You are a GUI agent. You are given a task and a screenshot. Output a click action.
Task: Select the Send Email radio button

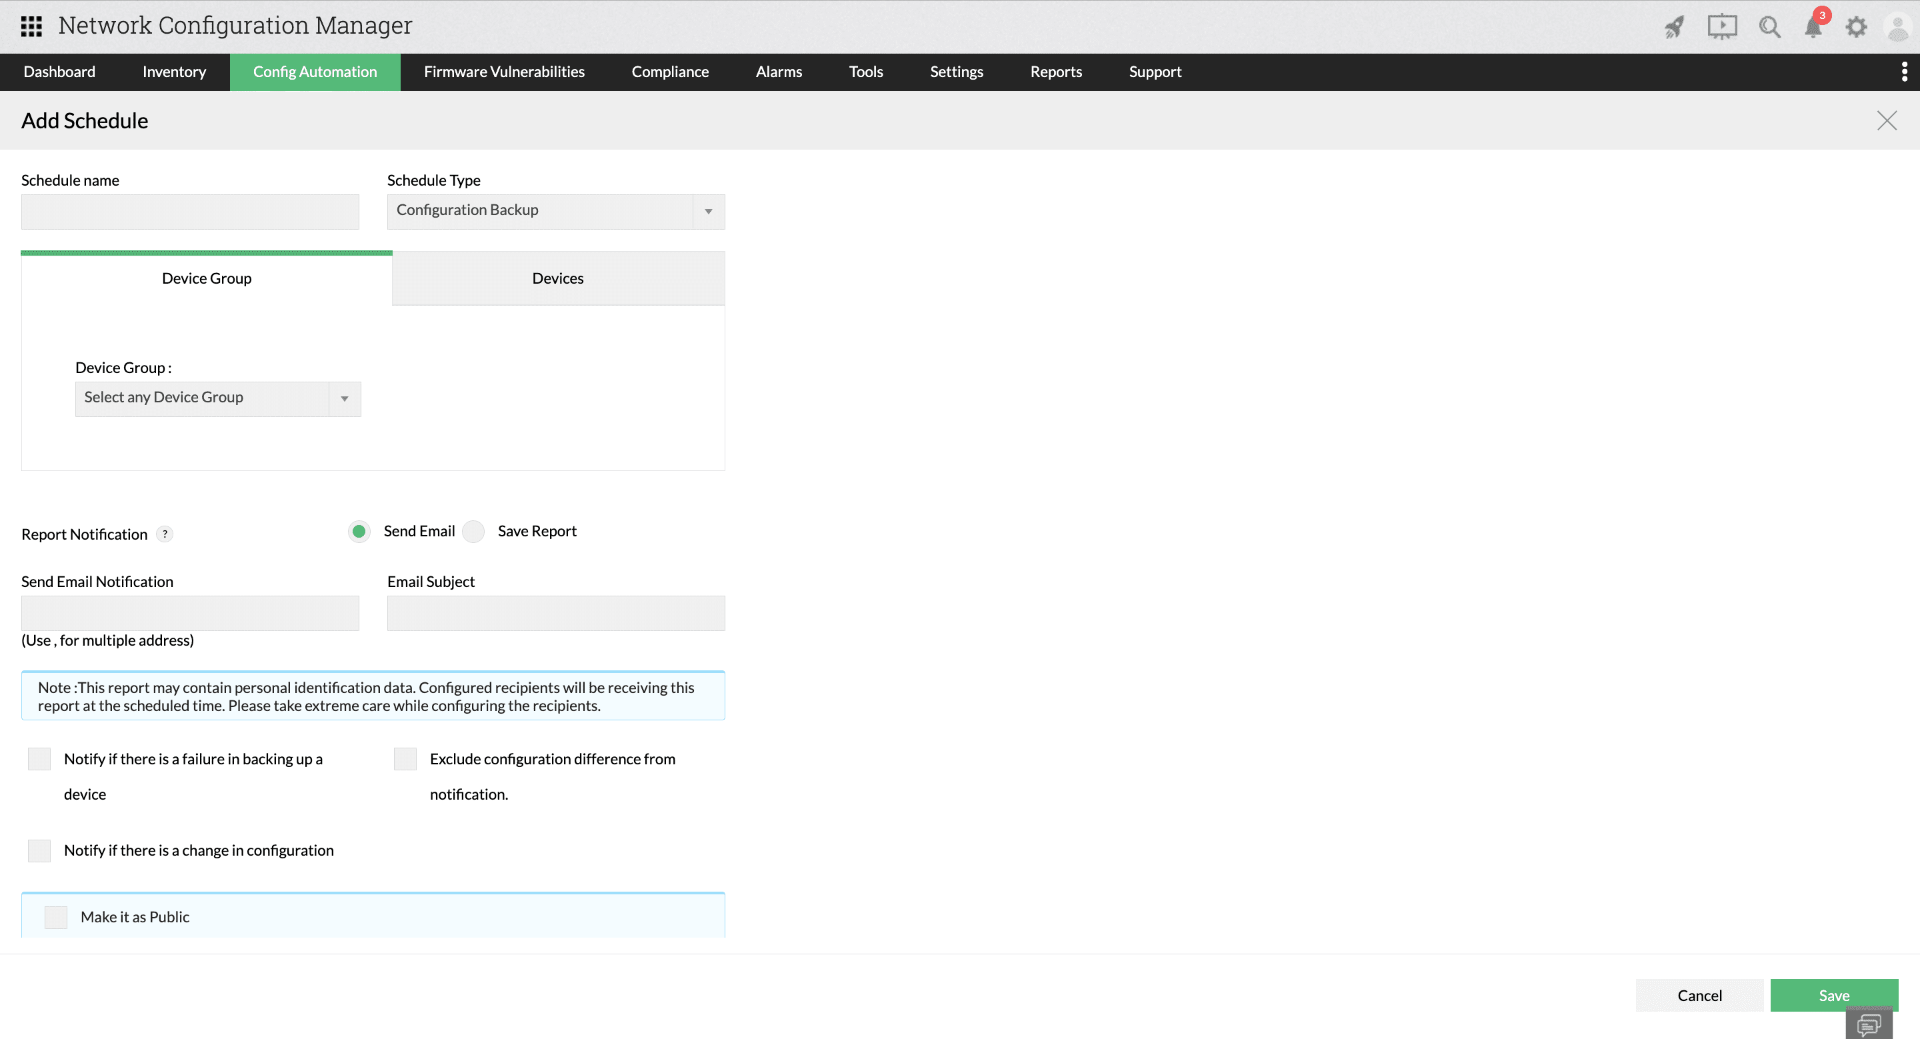click(x=359, y=531)
